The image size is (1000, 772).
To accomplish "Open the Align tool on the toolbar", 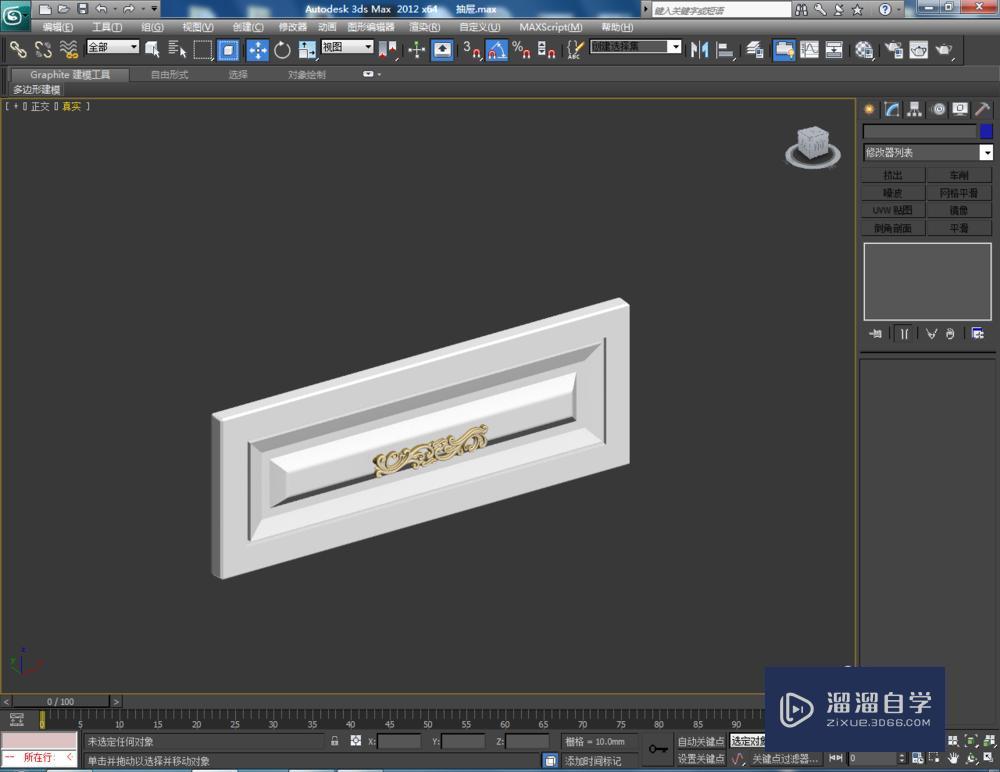I will (724, 48).
